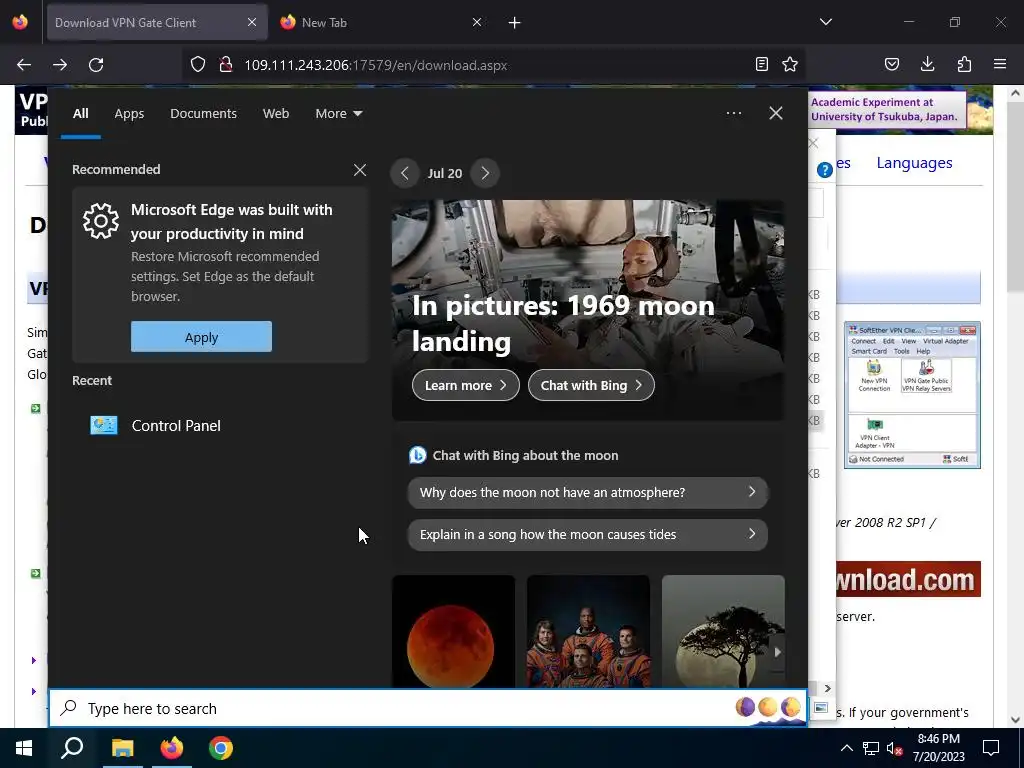
Task: Open notification center icon
Action: pyautogui.click(x=991, y=748)
